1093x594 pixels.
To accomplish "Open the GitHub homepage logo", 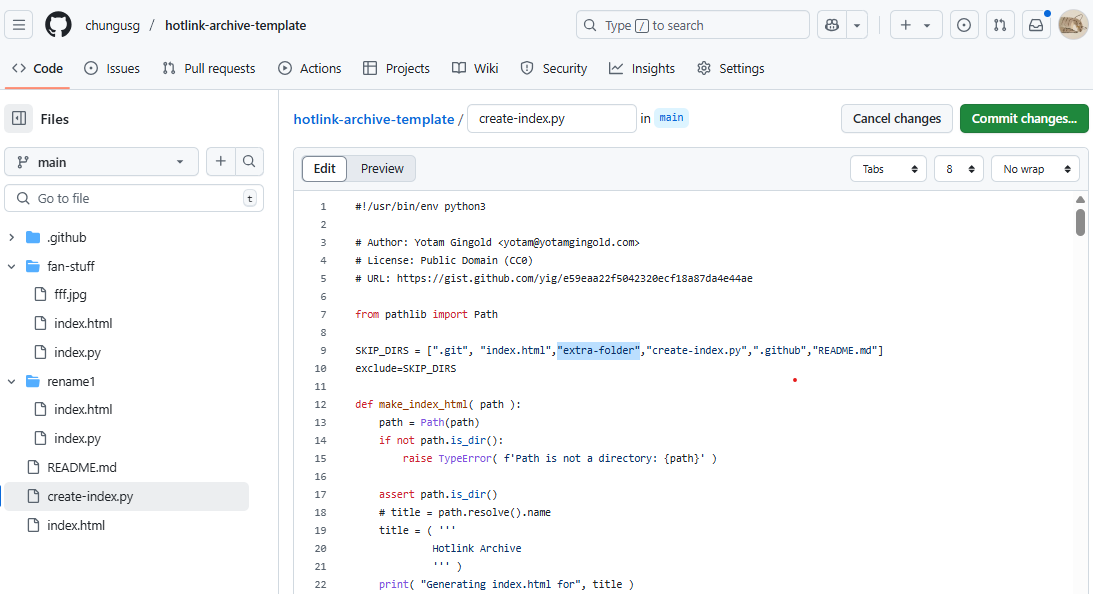I will 58,25.
